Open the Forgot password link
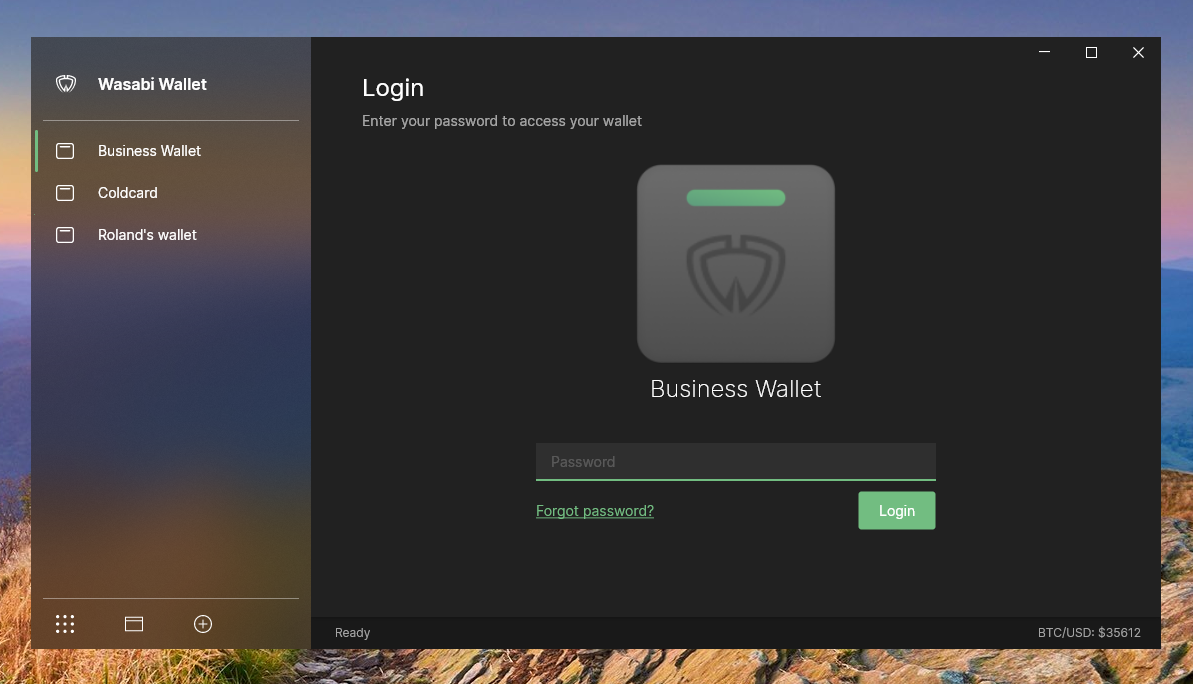 pyautogui.click(x=595, y=510)
